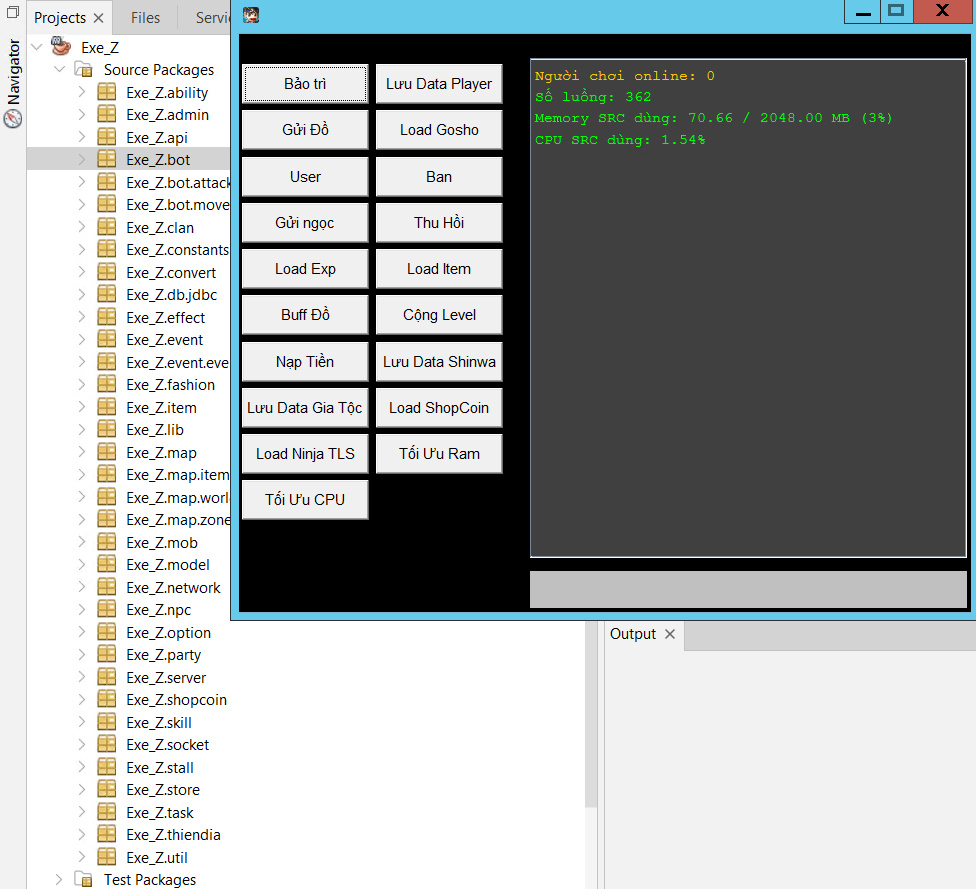Click the gray status bar below the log panel
Image resolution: width=976 pixels, height=889 pixels.
click(748, 589)
